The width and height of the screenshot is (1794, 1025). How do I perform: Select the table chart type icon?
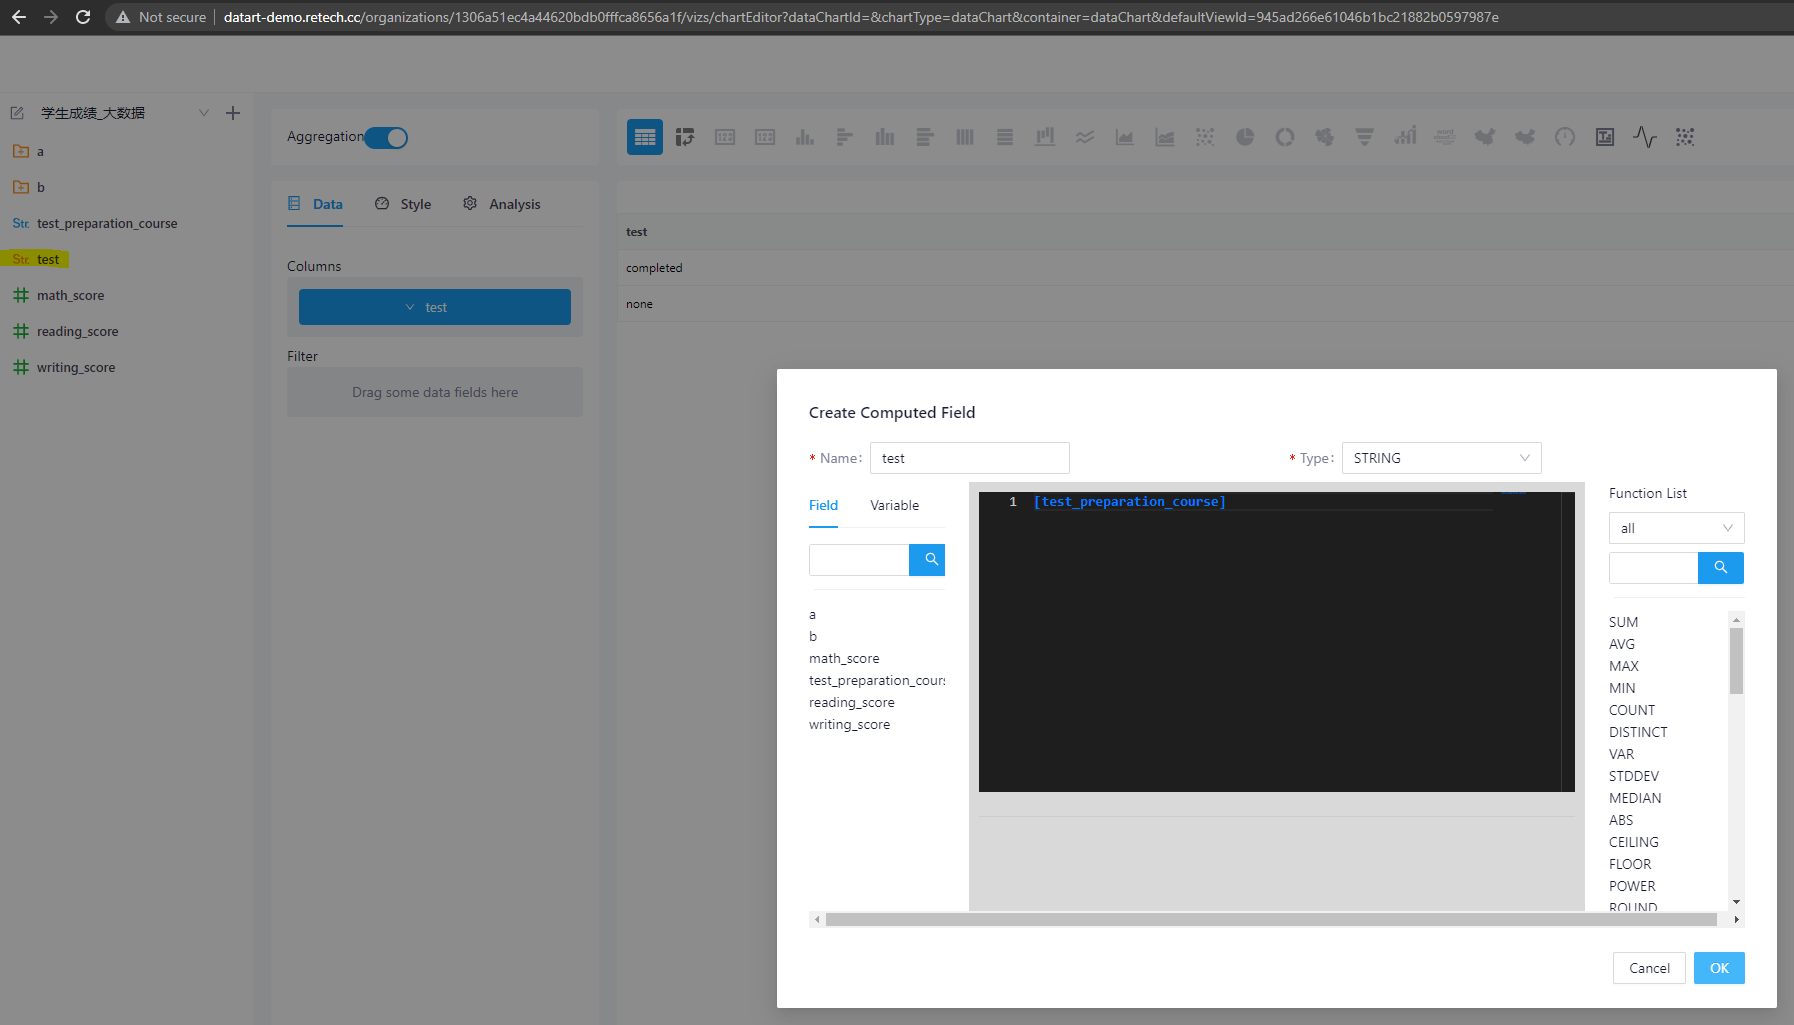645,137
